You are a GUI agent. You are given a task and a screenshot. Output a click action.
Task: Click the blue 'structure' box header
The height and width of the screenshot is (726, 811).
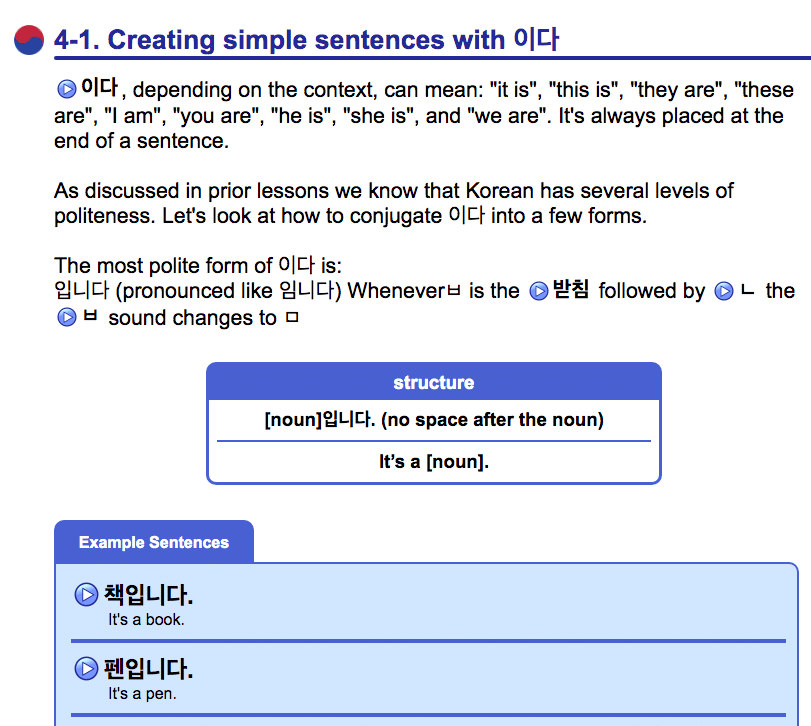tap(433, 383)
